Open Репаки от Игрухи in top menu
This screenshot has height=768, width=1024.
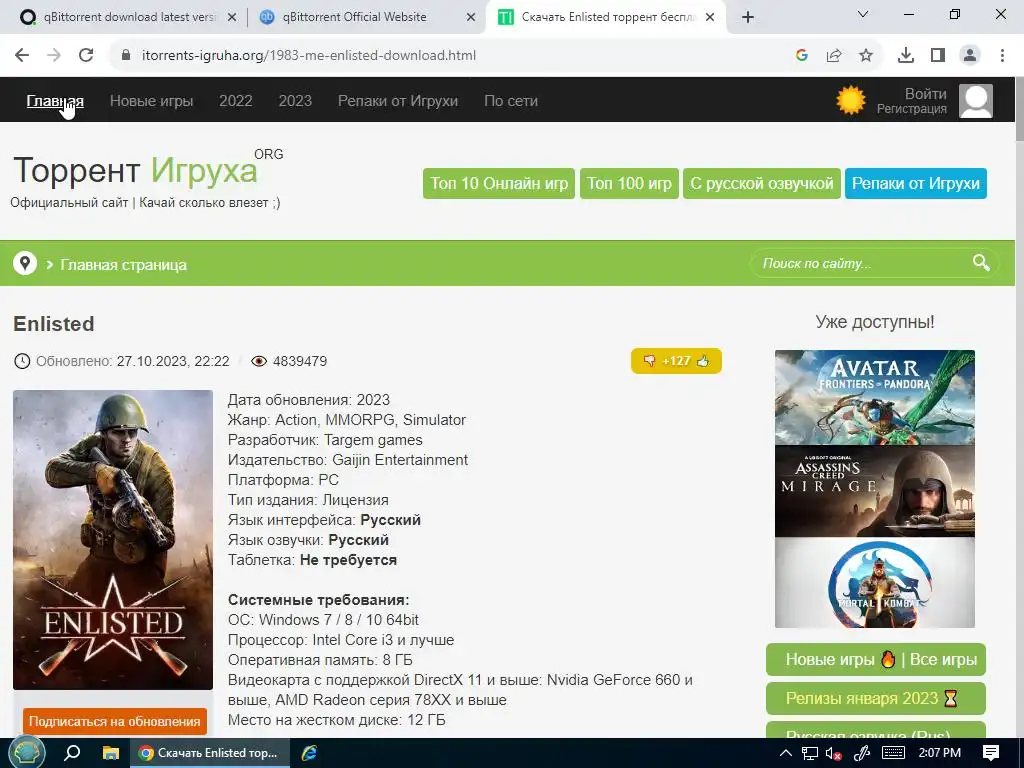coord(398,101)
